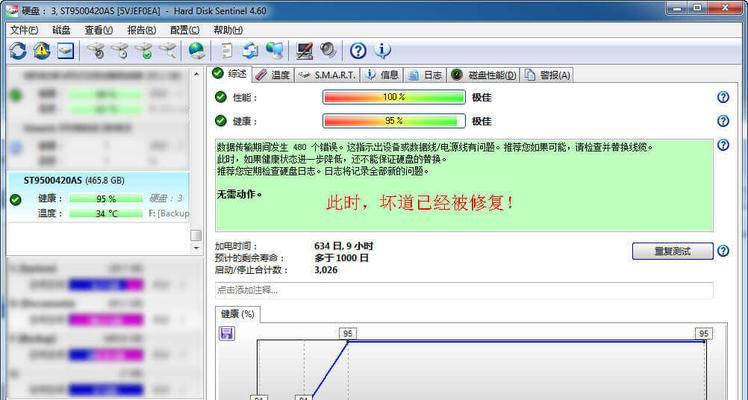Switch to the 信息 tab
Image resolution: width=748 pixels, height=400 pixels.
[382, 75]
